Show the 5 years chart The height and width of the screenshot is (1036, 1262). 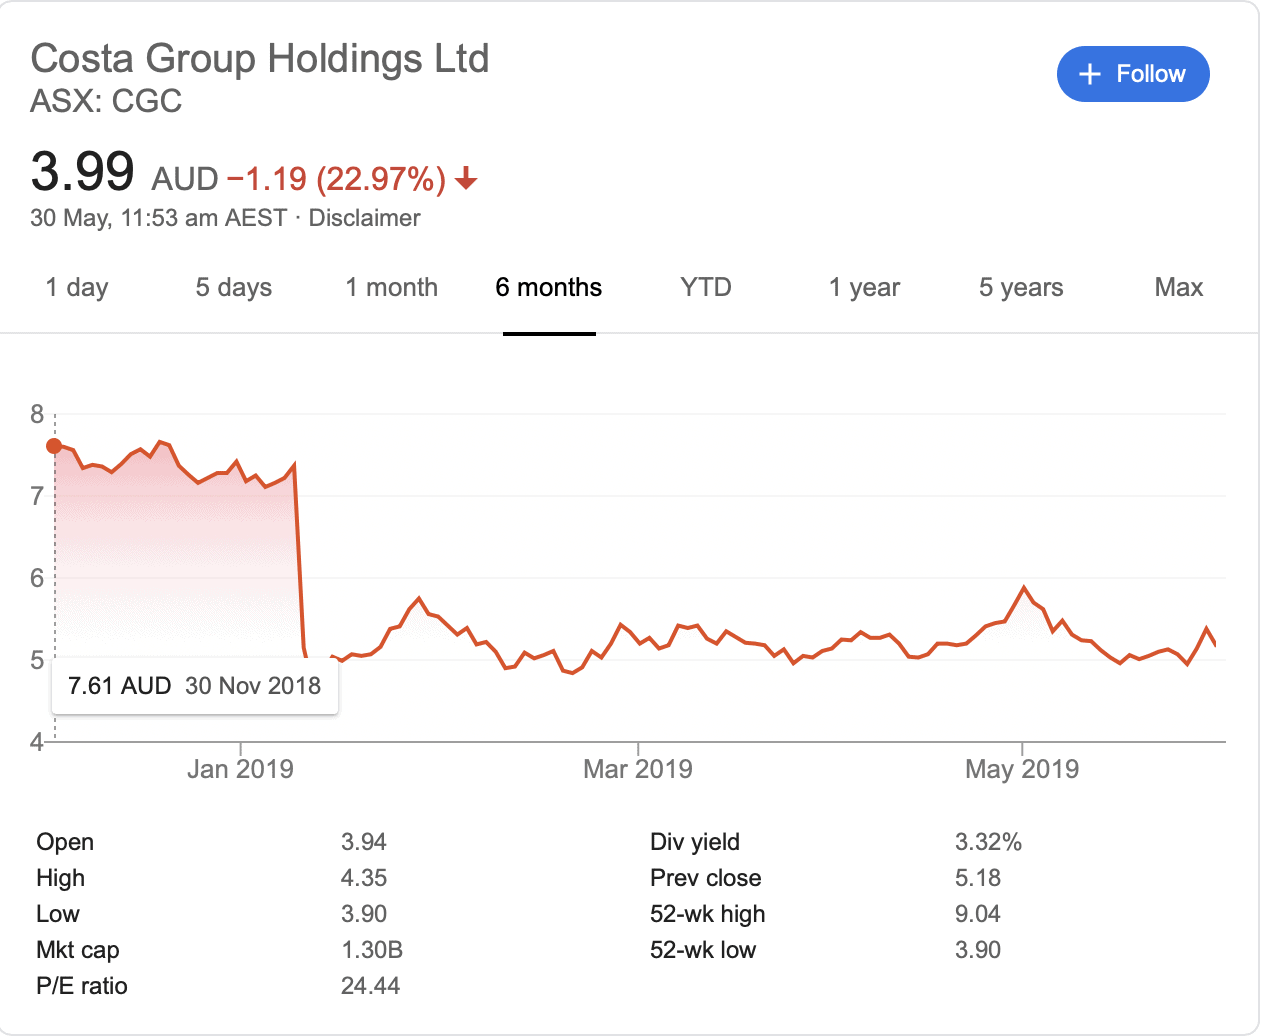1021,288
